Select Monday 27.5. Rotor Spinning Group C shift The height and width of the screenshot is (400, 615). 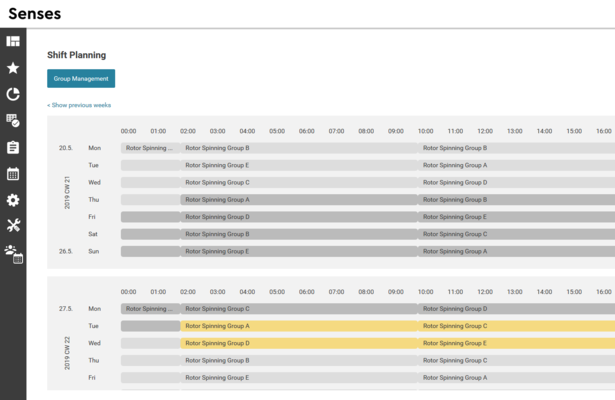point(298,309)
